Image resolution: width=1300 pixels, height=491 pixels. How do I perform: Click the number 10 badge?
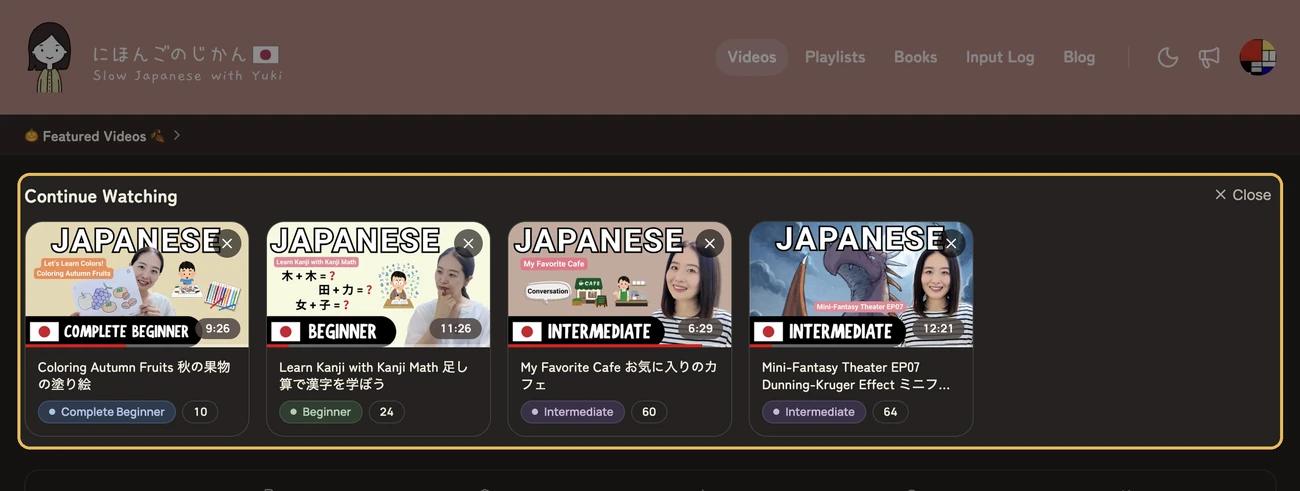click(200, 412)
